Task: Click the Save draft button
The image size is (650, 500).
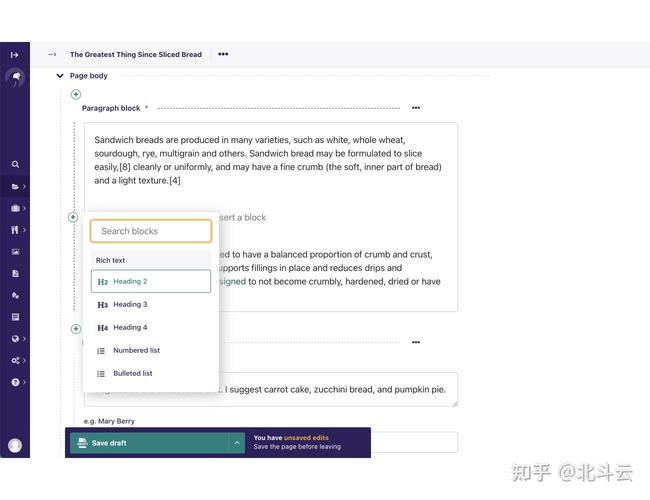Action: pyautogui.click(x=149, y=443)
